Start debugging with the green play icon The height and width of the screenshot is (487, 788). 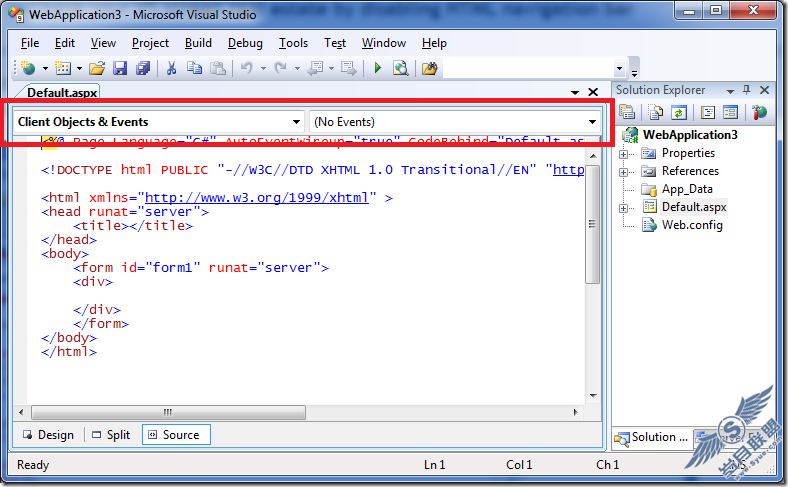point(378,68)
